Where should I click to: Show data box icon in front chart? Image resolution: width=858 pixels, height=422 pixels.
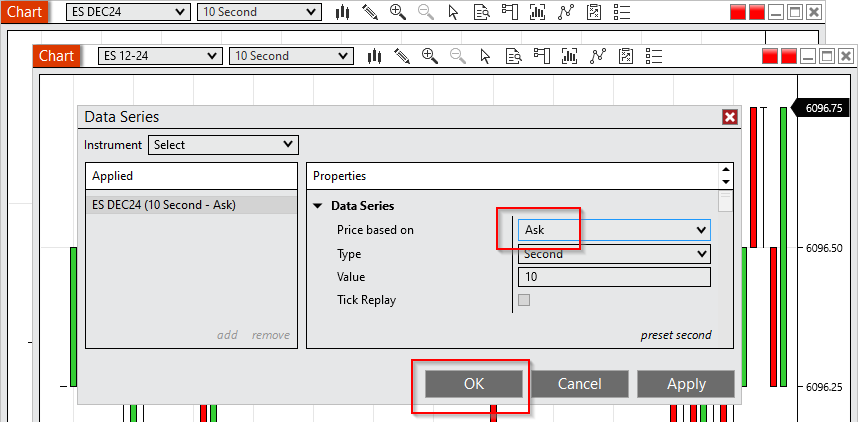[x=514, y=56]
